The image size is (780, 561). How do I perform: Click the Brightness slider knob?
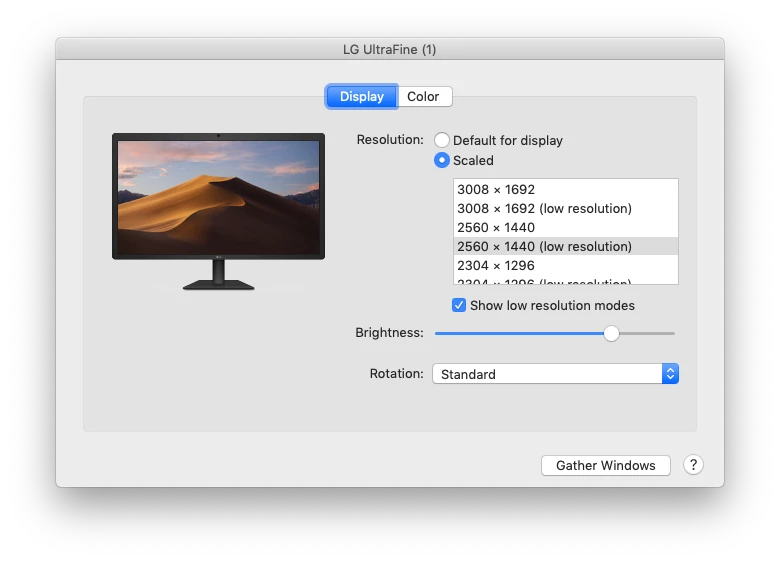coord(611,333)
